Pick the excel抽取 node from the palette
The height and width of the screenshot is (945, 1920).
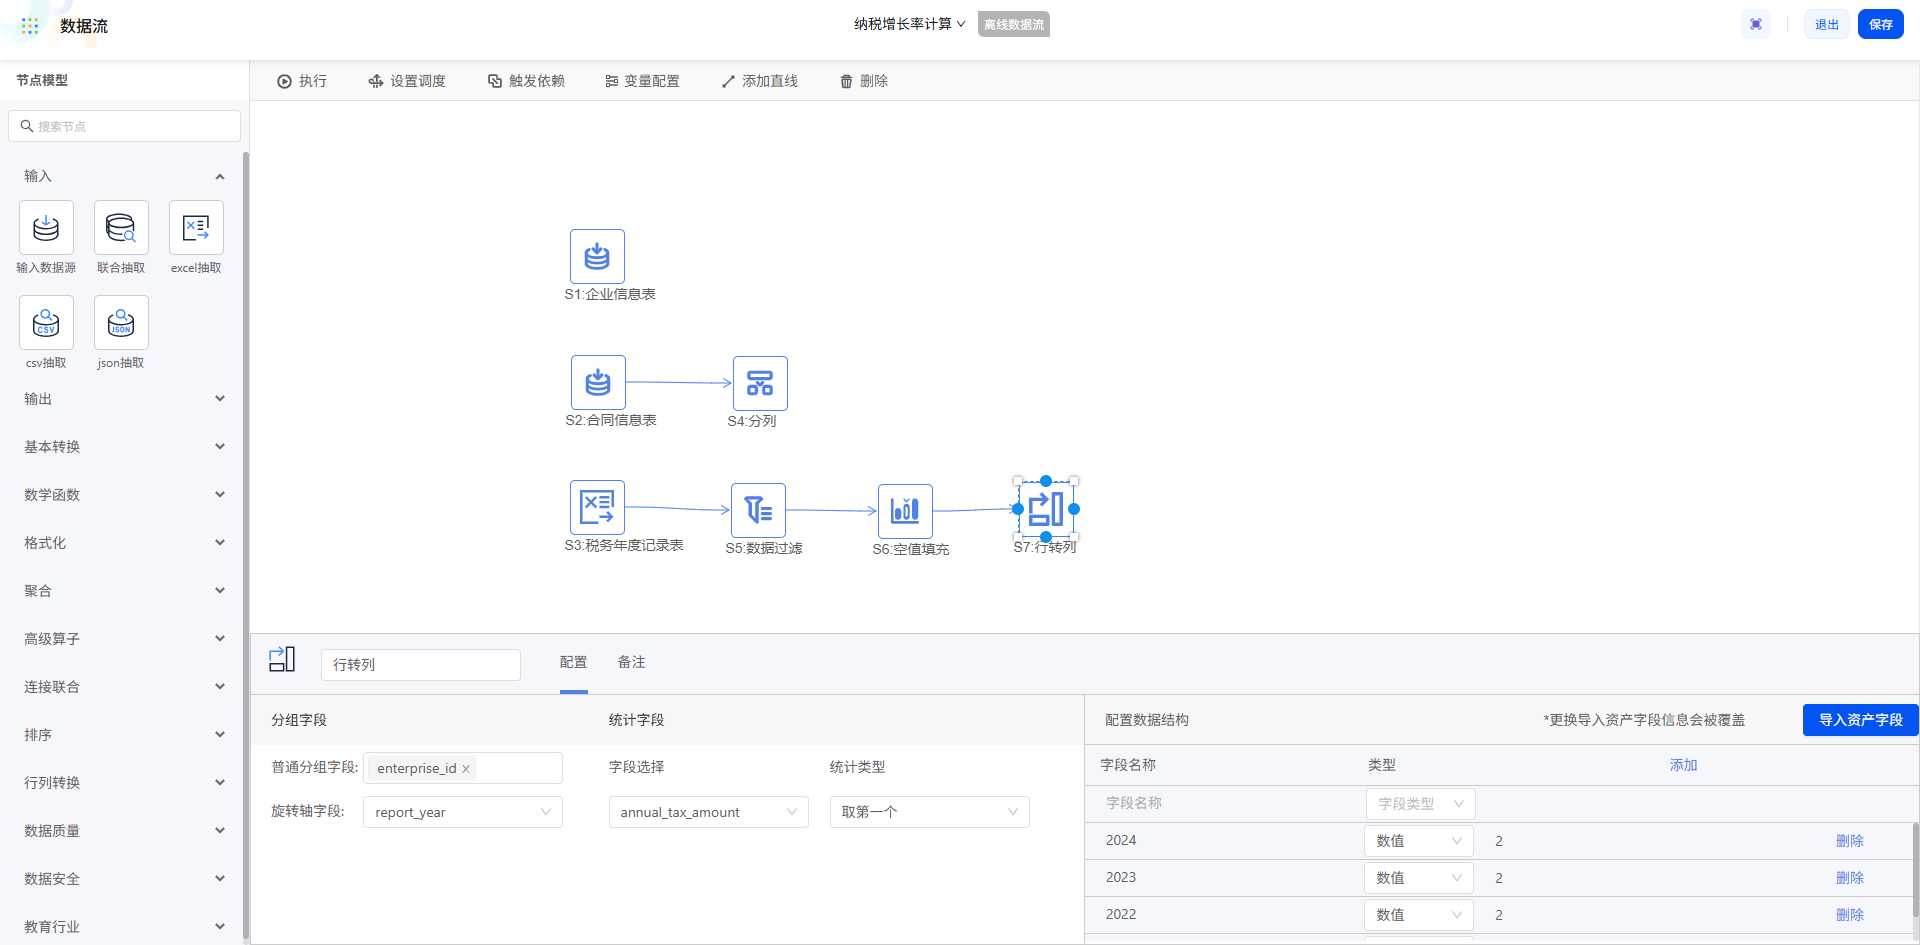point(196,228)
